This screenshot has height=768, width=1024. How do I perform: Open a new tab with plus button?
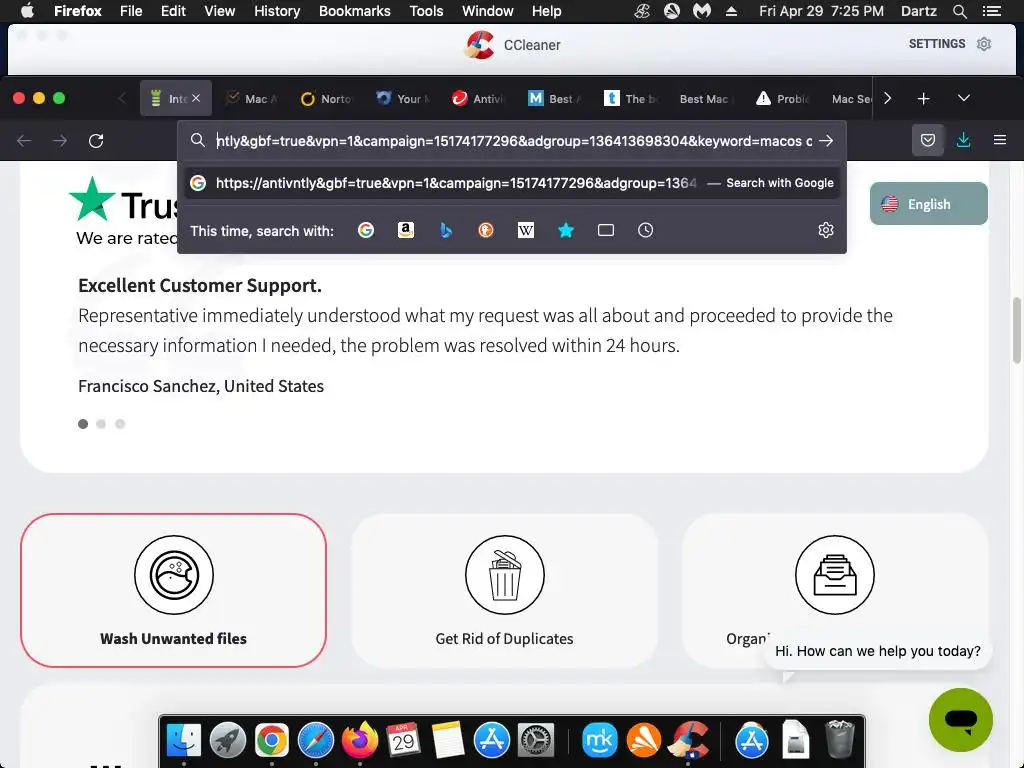(923, 99)
